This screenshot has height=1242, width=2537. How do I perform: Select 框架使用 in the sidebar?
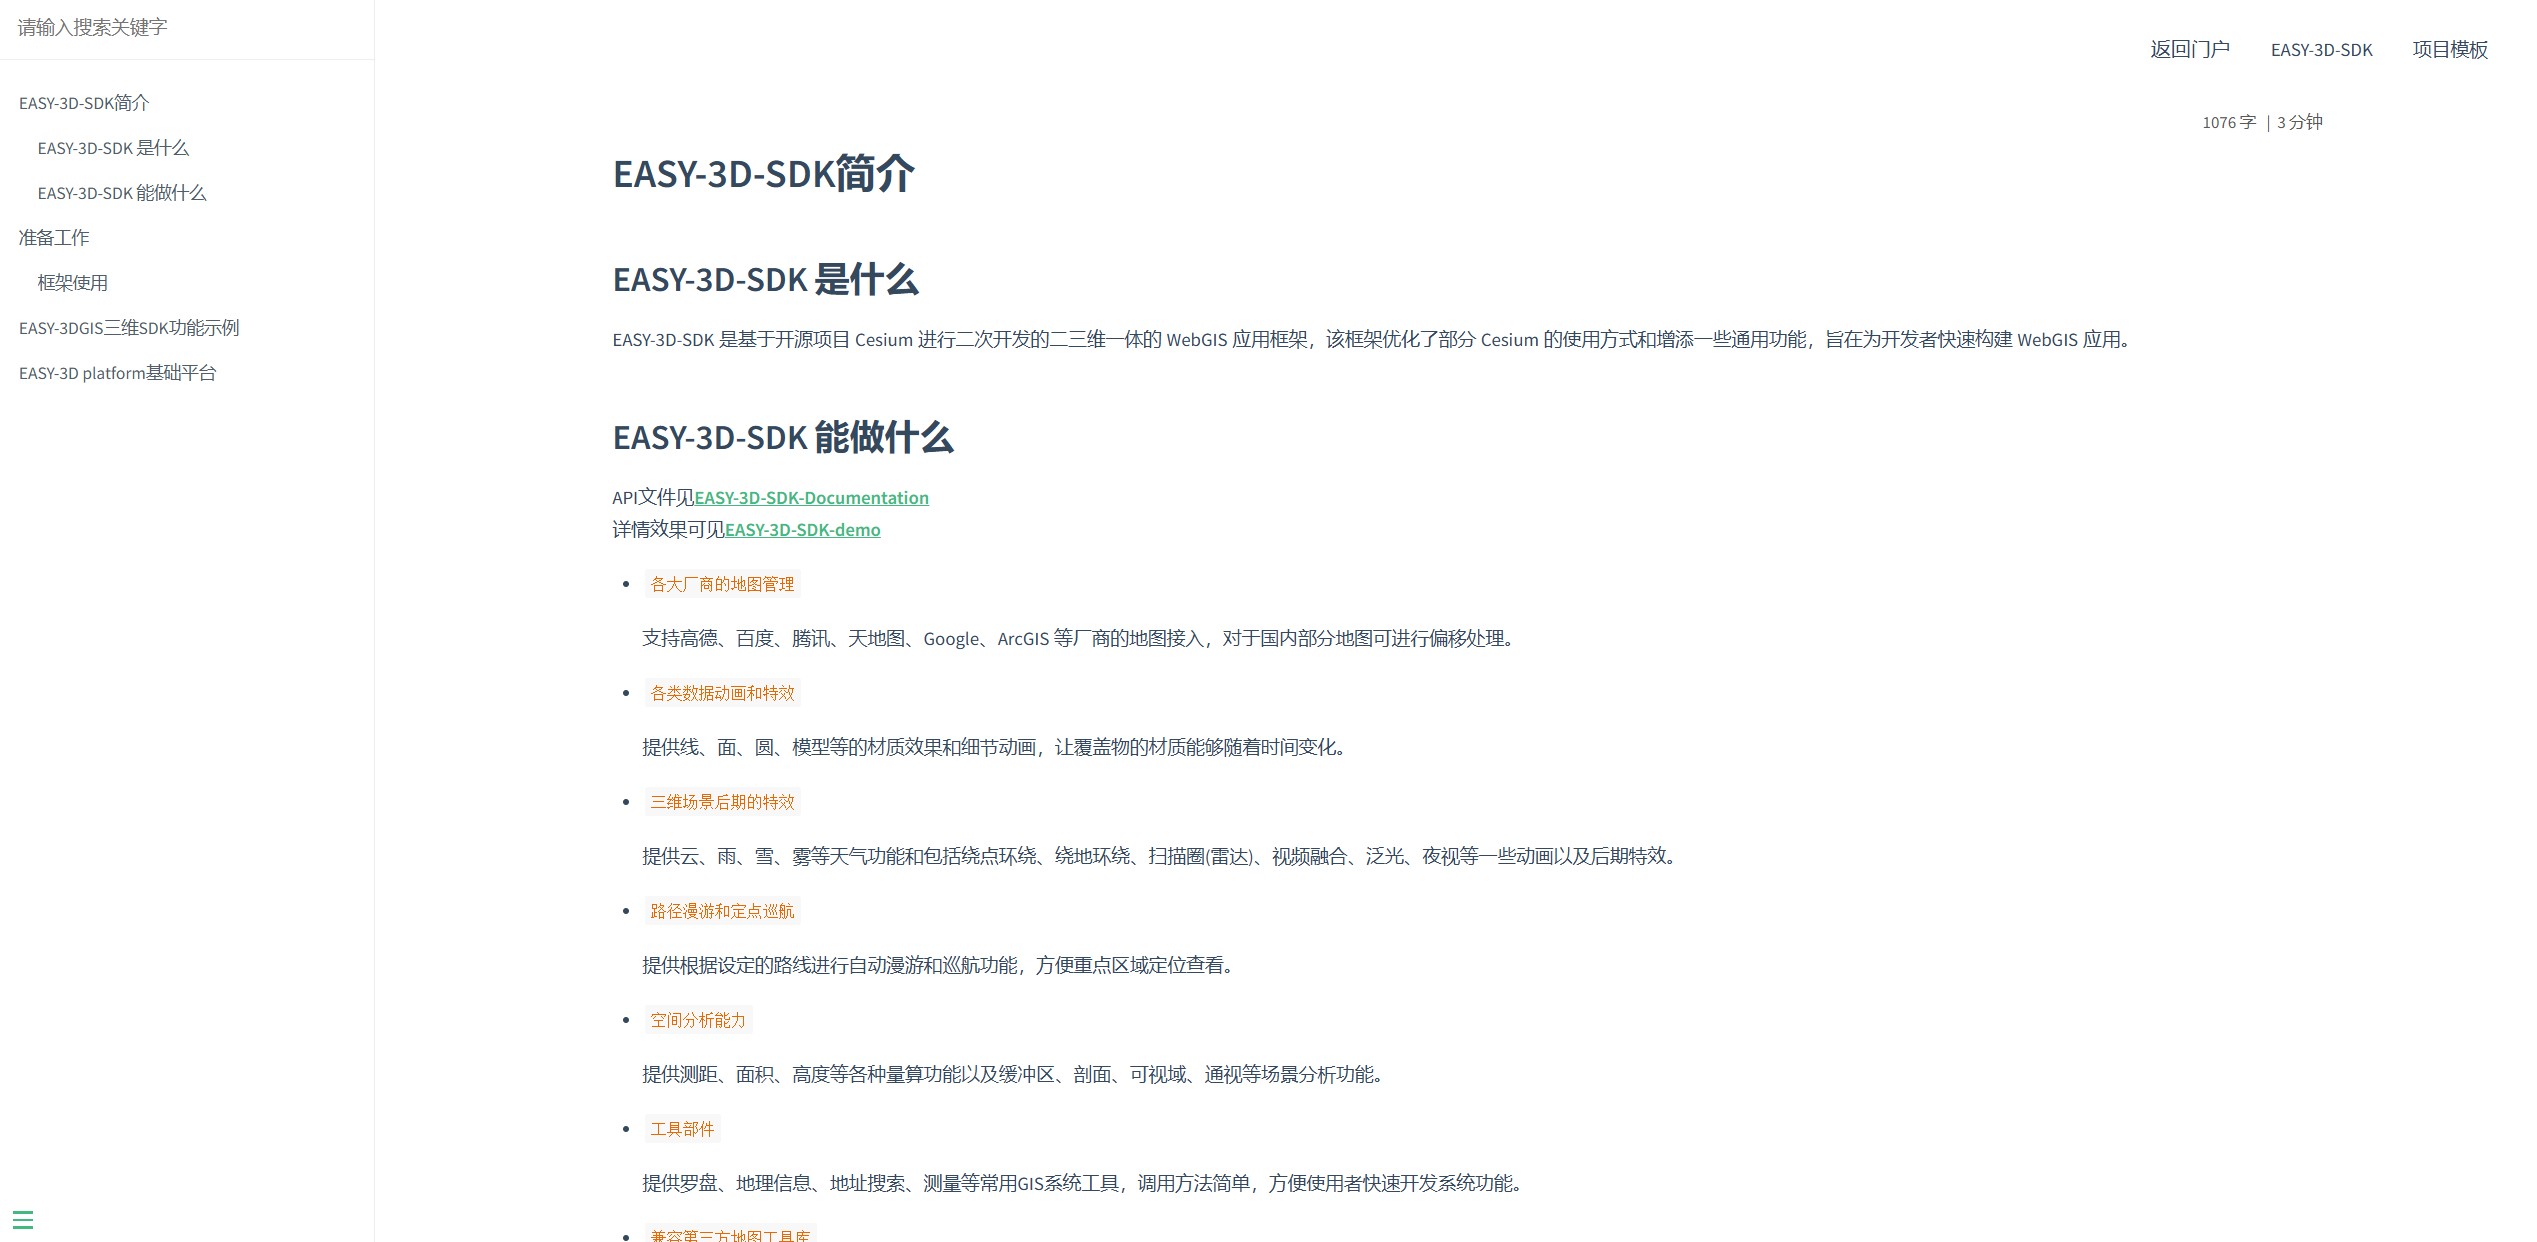(x=73, y=283)
